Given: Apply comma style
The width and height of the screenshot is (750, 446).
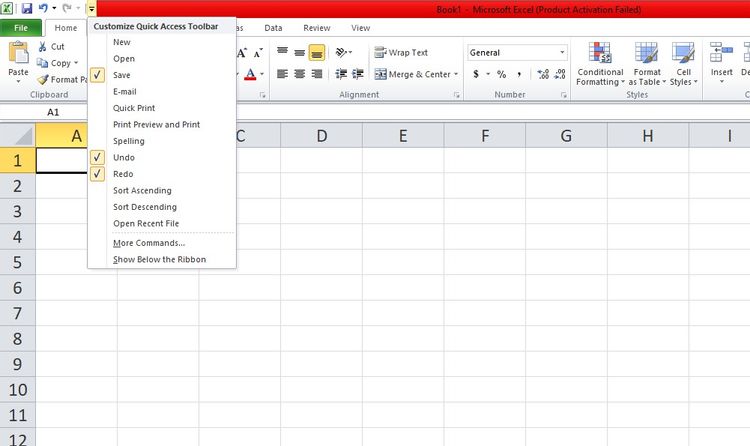Looking at the screenshot, I should [x=519, y=74].
